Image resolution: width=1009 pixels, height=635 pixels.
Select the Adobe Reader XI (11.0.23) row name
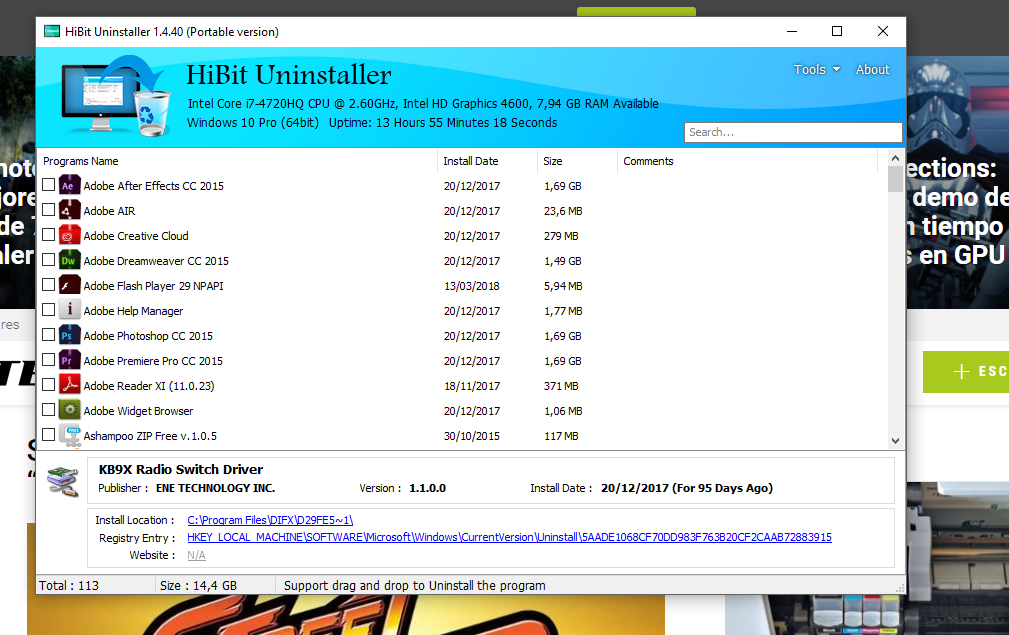click(x=149, y=386)
